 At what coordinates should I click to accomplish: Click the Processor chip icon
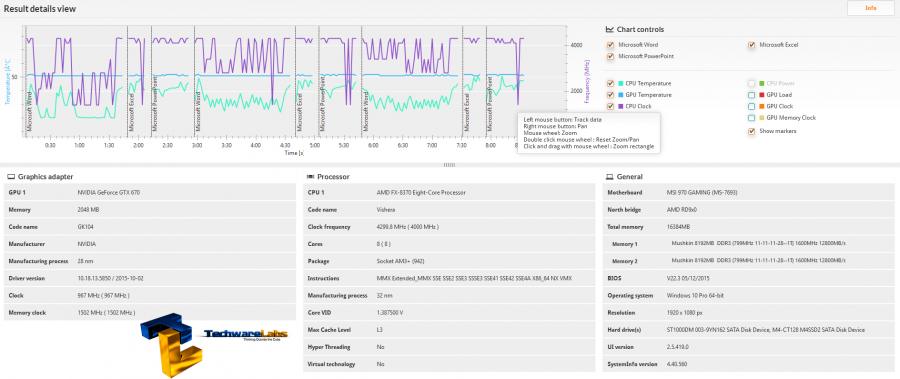point(311,177)
